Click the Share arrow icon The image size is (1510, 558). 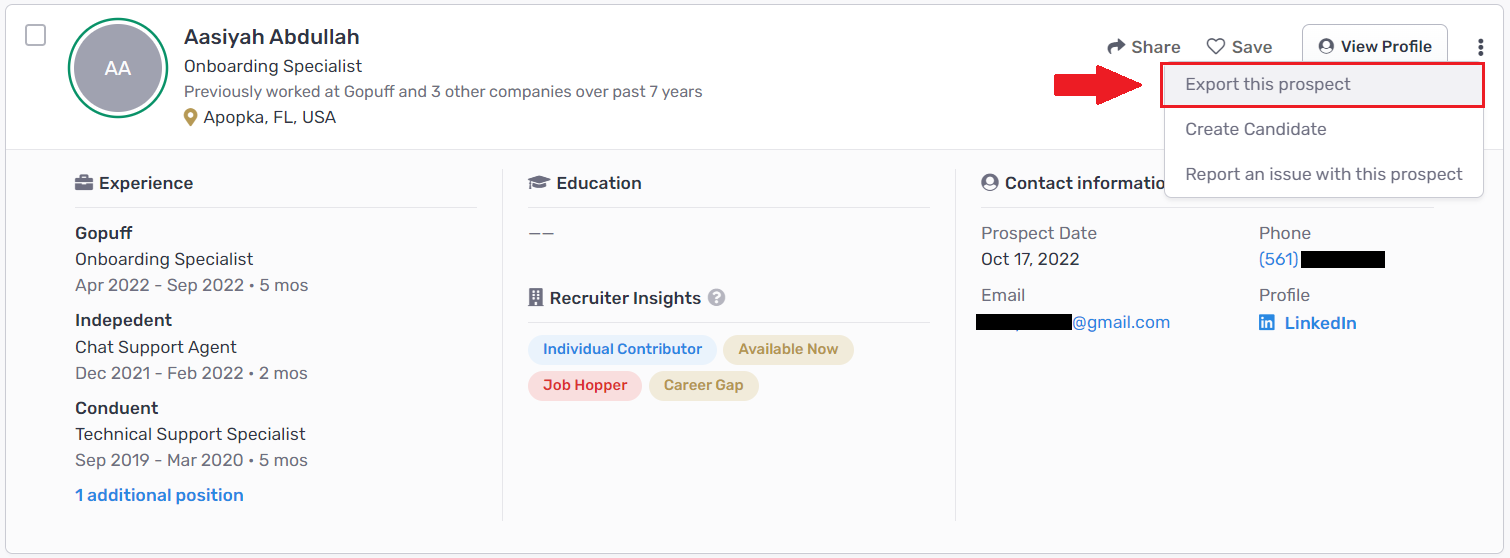point(1116,47)
